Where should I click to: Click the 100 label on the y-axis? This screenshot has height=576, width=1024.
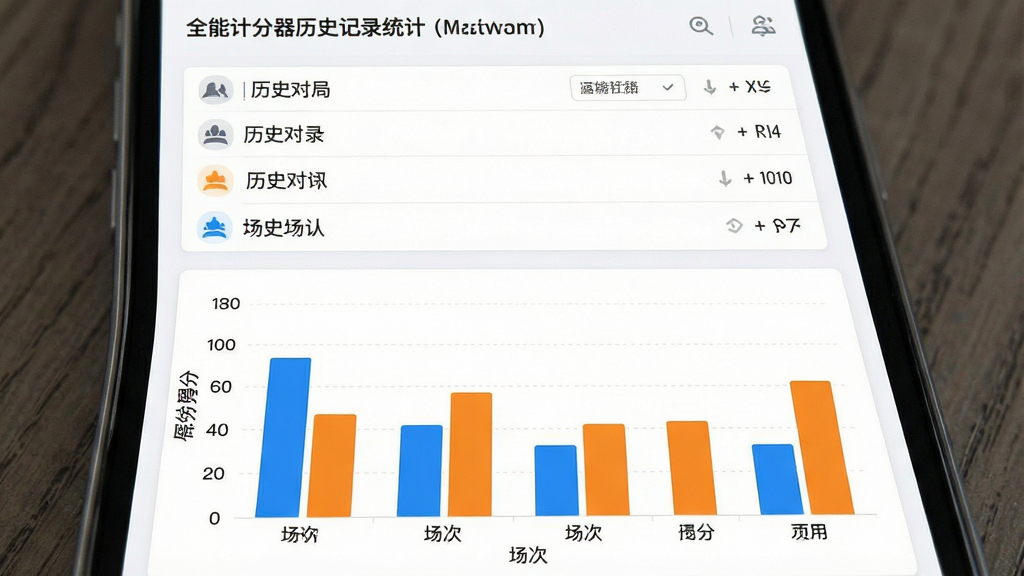(x=221, y=345)
